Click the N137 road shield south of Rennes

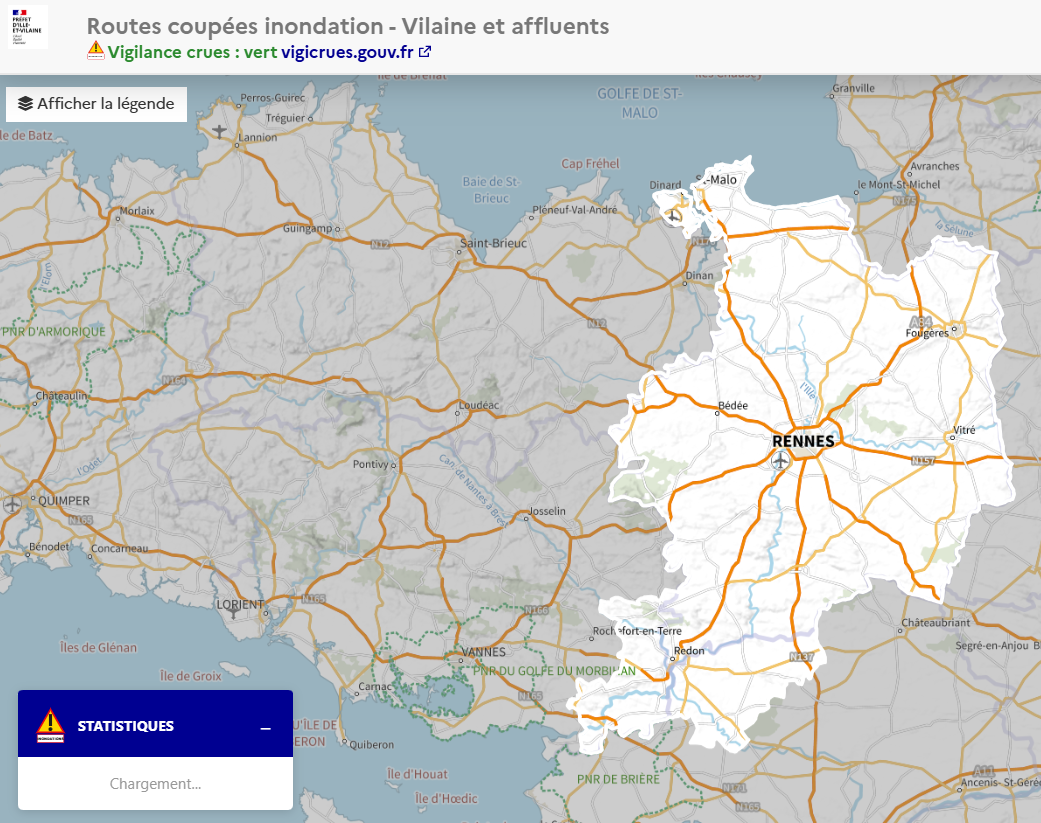coord(801,656)
